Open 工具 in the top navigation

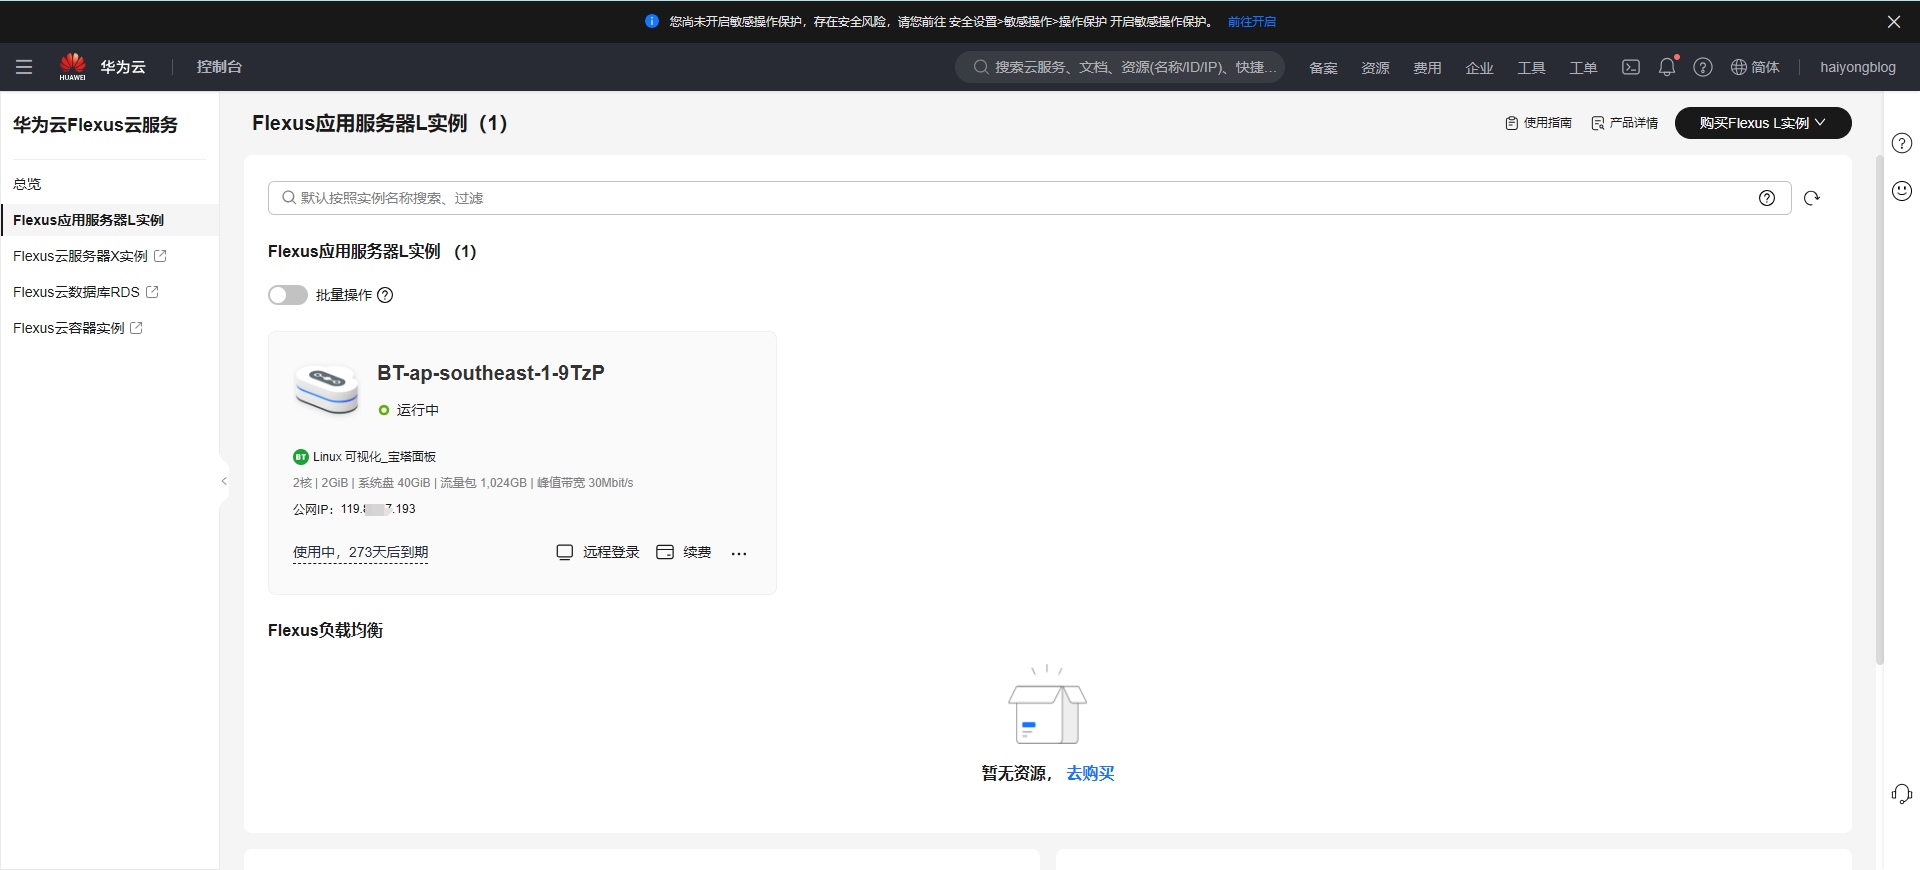tap(1531, 68)
